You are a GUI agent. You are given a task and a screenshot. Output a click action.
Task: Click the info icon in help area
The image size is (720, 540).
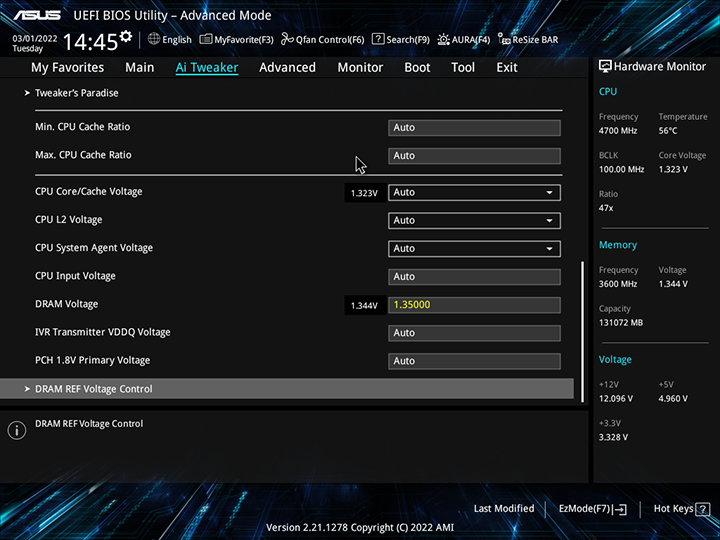coord(17,430)
